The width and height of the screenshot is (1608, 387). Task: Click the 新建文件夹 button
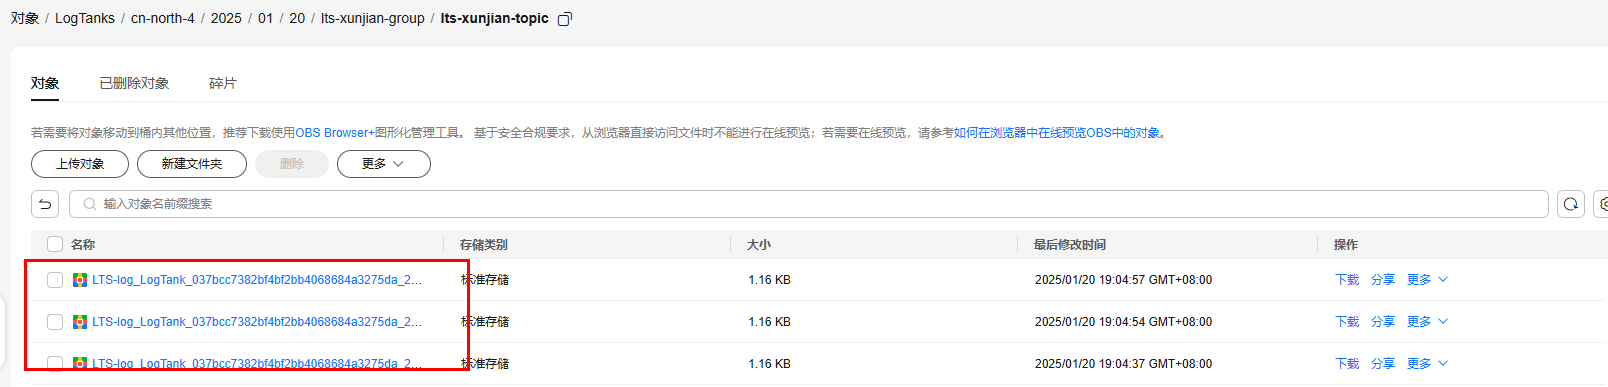192,164
